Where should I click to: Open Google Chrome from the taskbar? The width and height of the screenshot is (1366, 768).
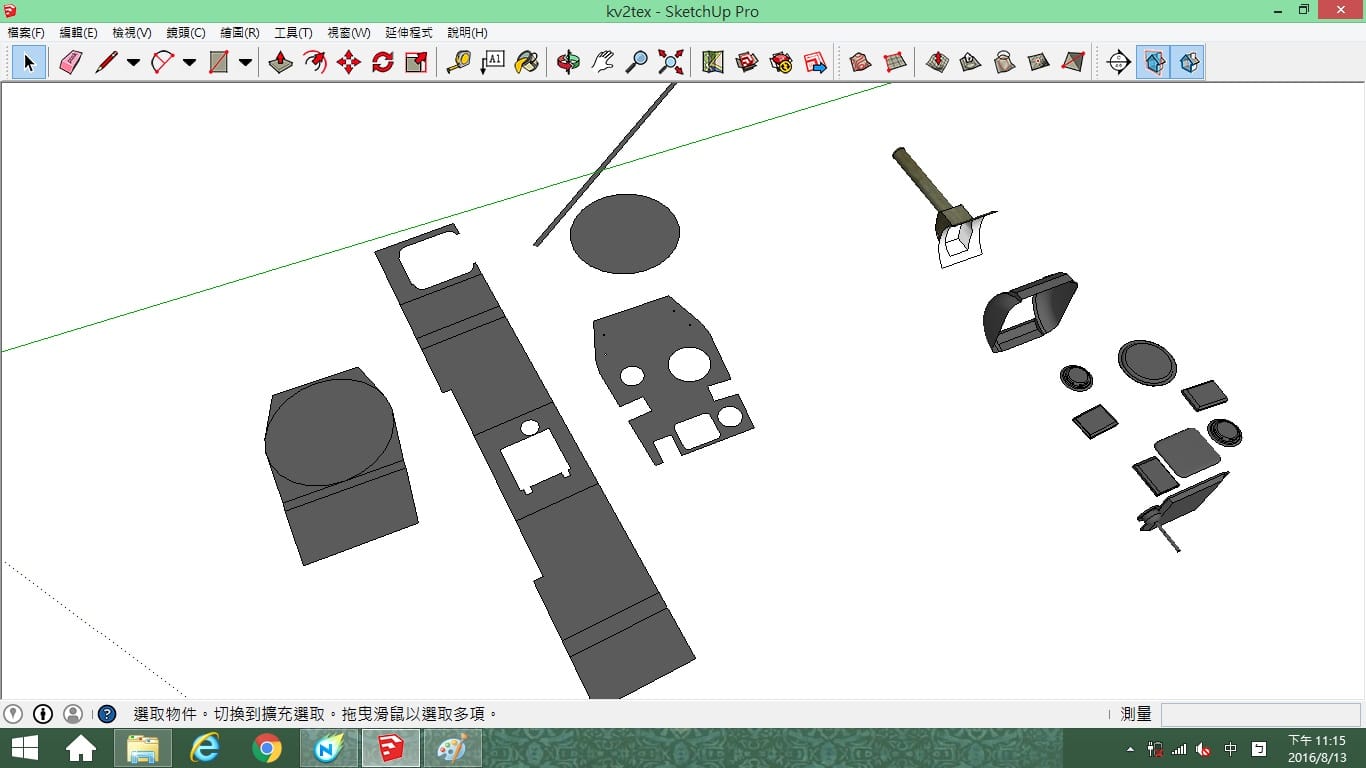tap(267, 748)
